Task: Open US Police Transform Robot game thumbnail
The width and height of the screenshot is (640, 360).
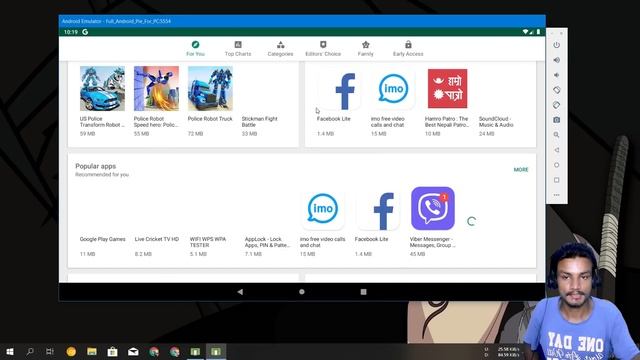Action: [x=102, y=89]
